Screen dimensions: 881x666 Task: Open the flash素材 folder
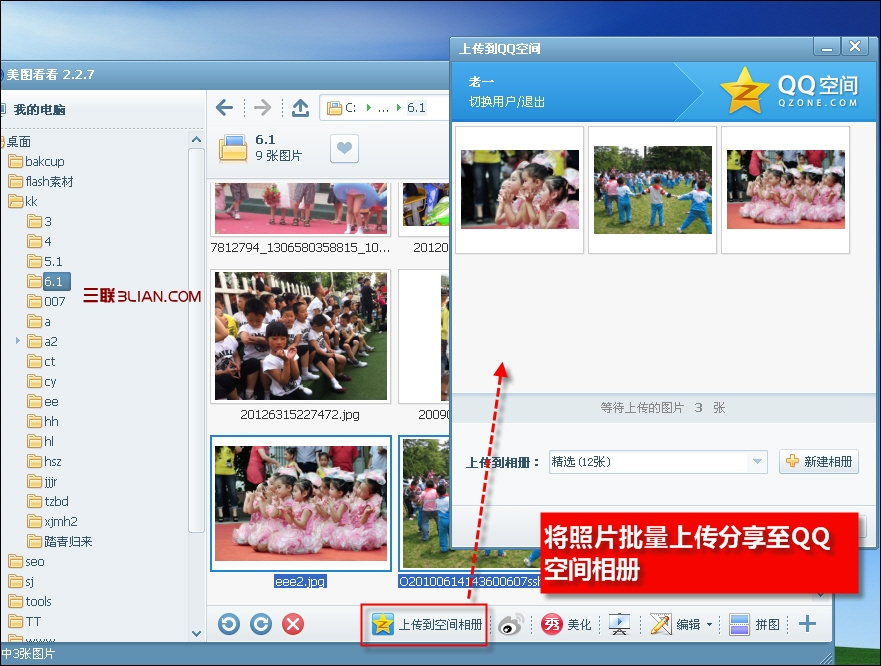pos(41,182)
